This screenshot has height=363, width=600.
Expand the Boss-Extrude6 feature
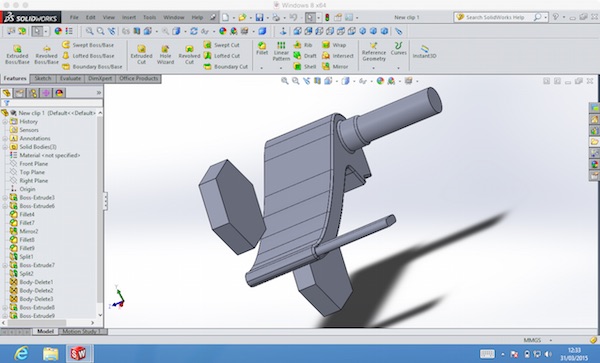[x=5, y=206]
